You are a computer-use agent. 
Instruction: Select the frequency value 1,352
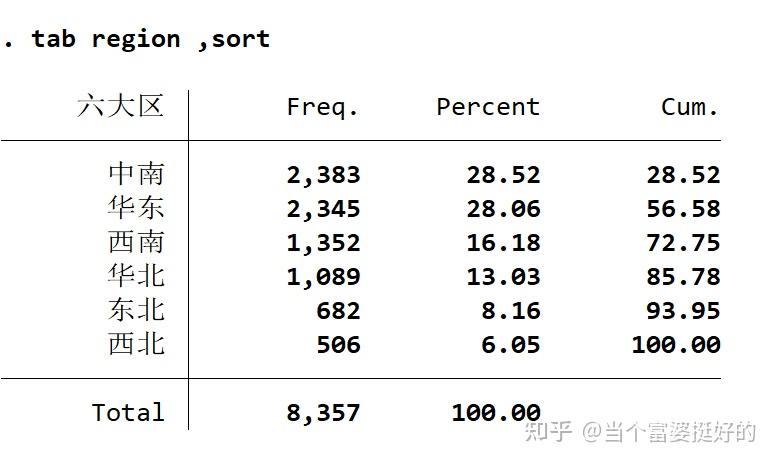(x=323, y=243)
